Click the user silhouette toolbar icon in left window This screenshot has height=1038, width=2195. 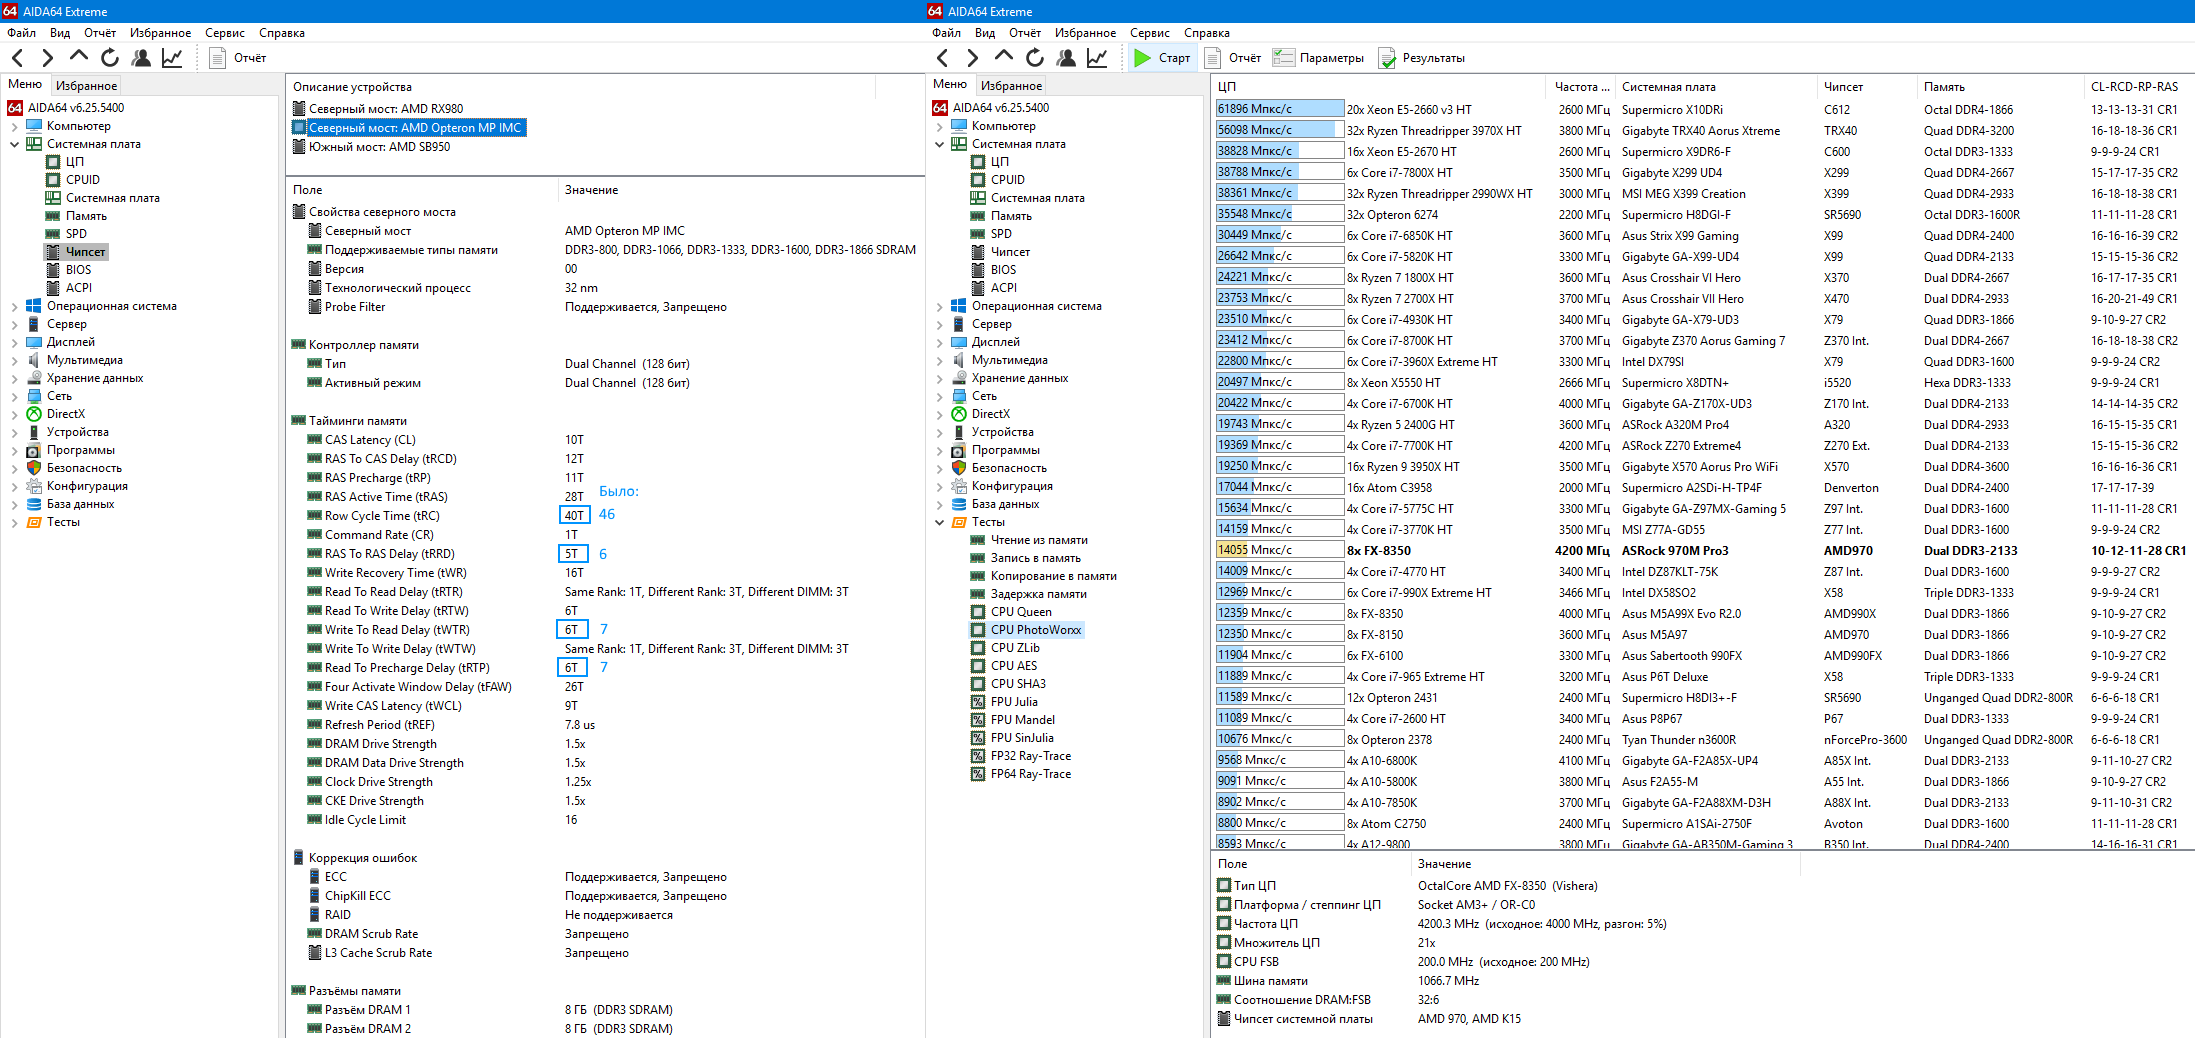pos(141,58)
